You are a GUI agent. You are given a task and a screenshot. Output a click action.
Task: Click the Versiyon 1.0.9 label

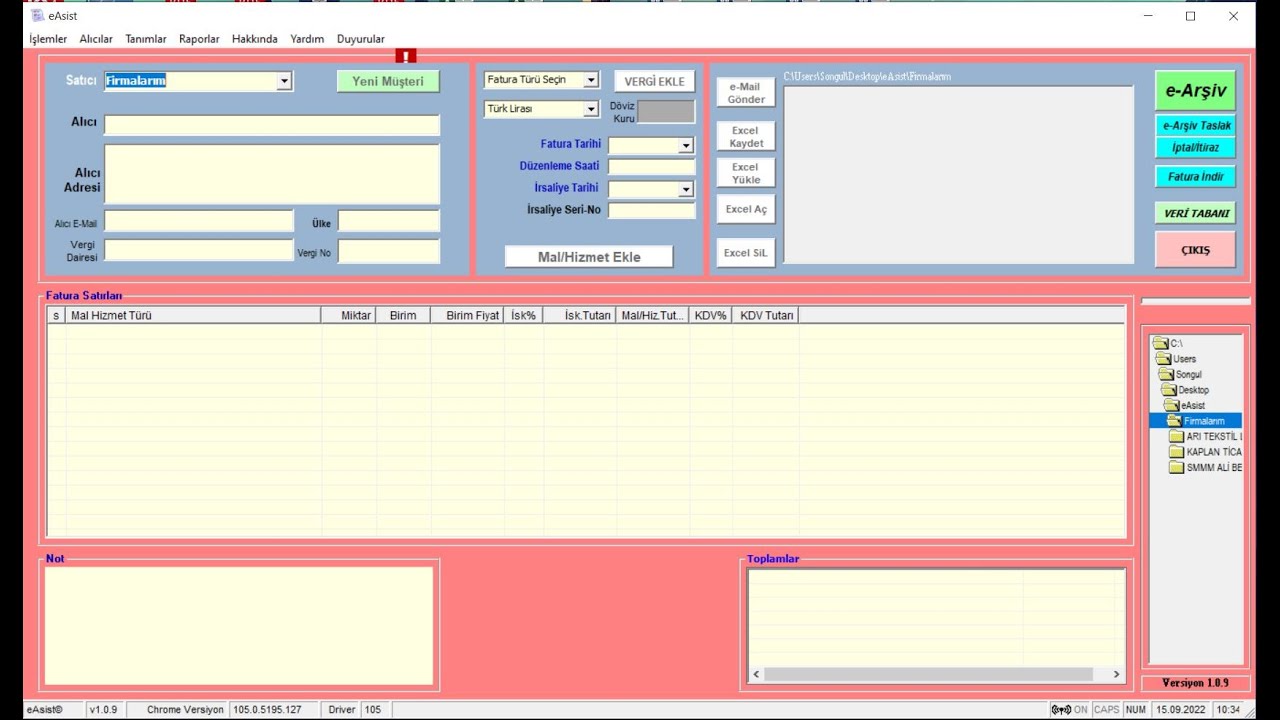1195,683
